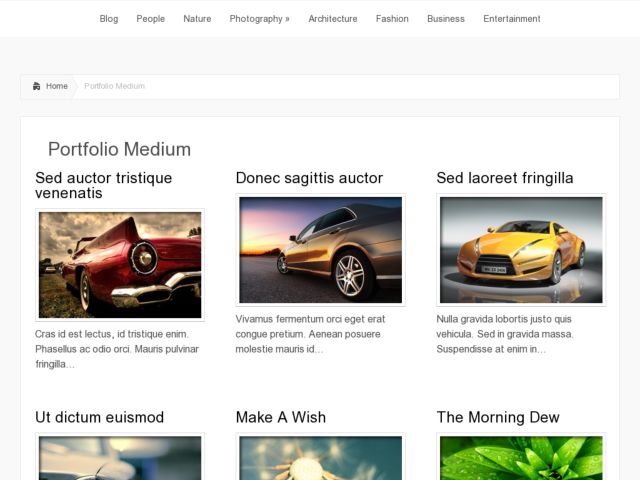Screen dimensions: 640x480
Task: Open the Ut dictum euismod title
Action: [100, 417]
